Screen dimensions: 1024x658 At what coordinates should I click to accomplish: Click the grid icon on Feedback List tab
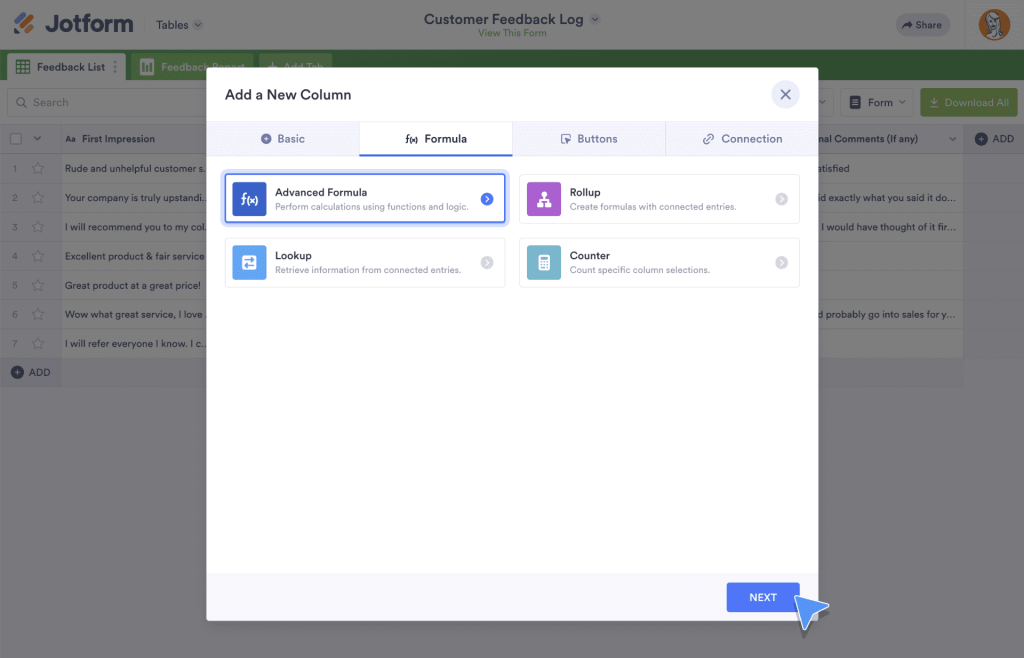(22, 66)
